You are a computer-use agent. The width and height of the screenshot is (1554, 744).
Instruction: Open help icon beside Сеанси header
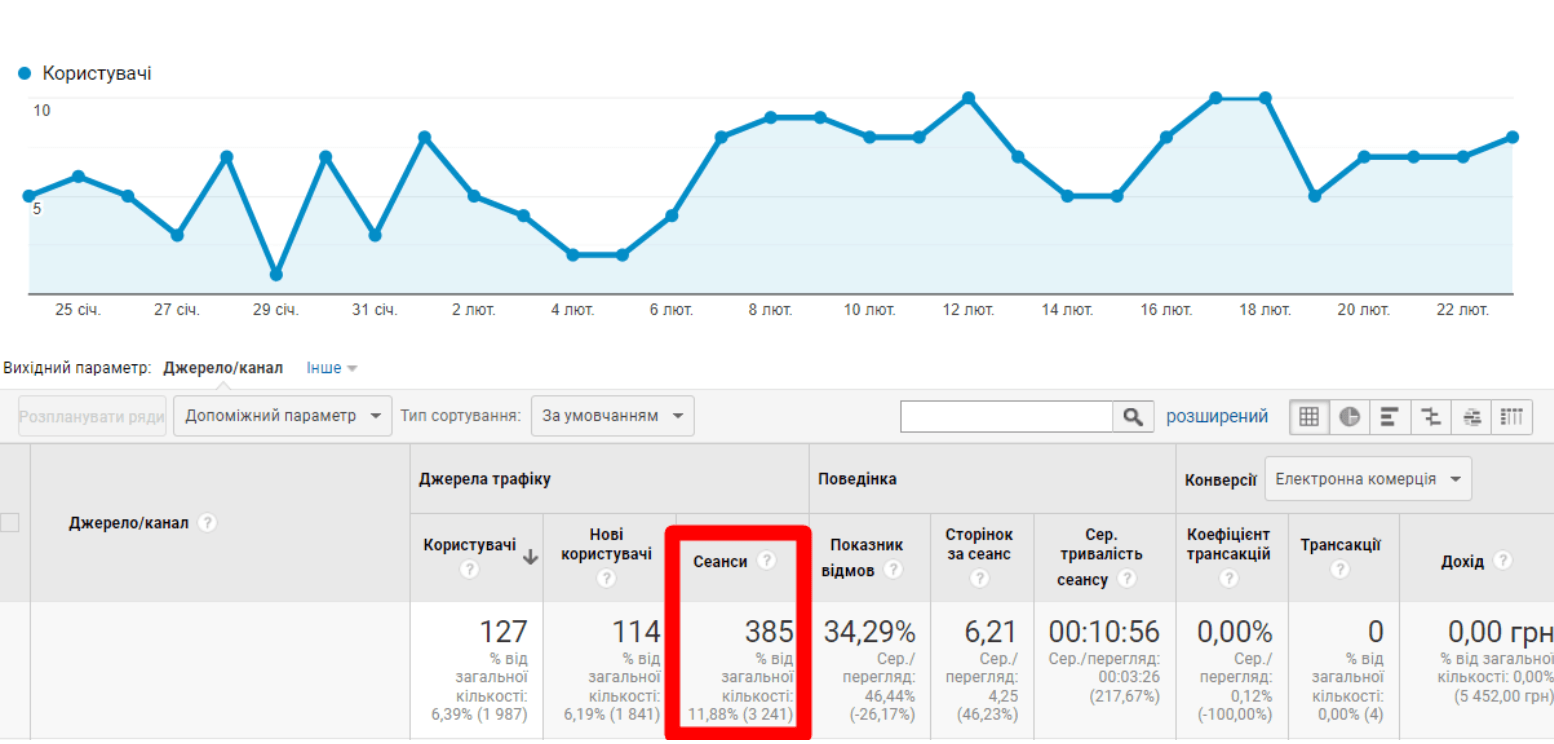pyautogui.click(x=766, y=561)
